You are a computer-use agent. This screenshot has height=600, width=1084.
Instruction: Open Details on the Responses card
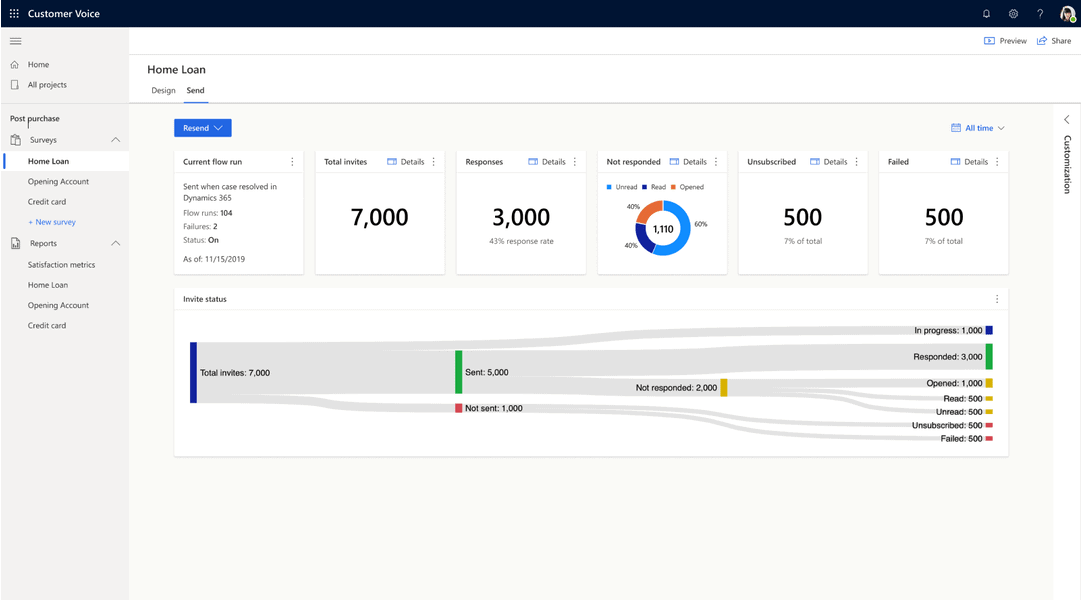[x=544, y=161]
